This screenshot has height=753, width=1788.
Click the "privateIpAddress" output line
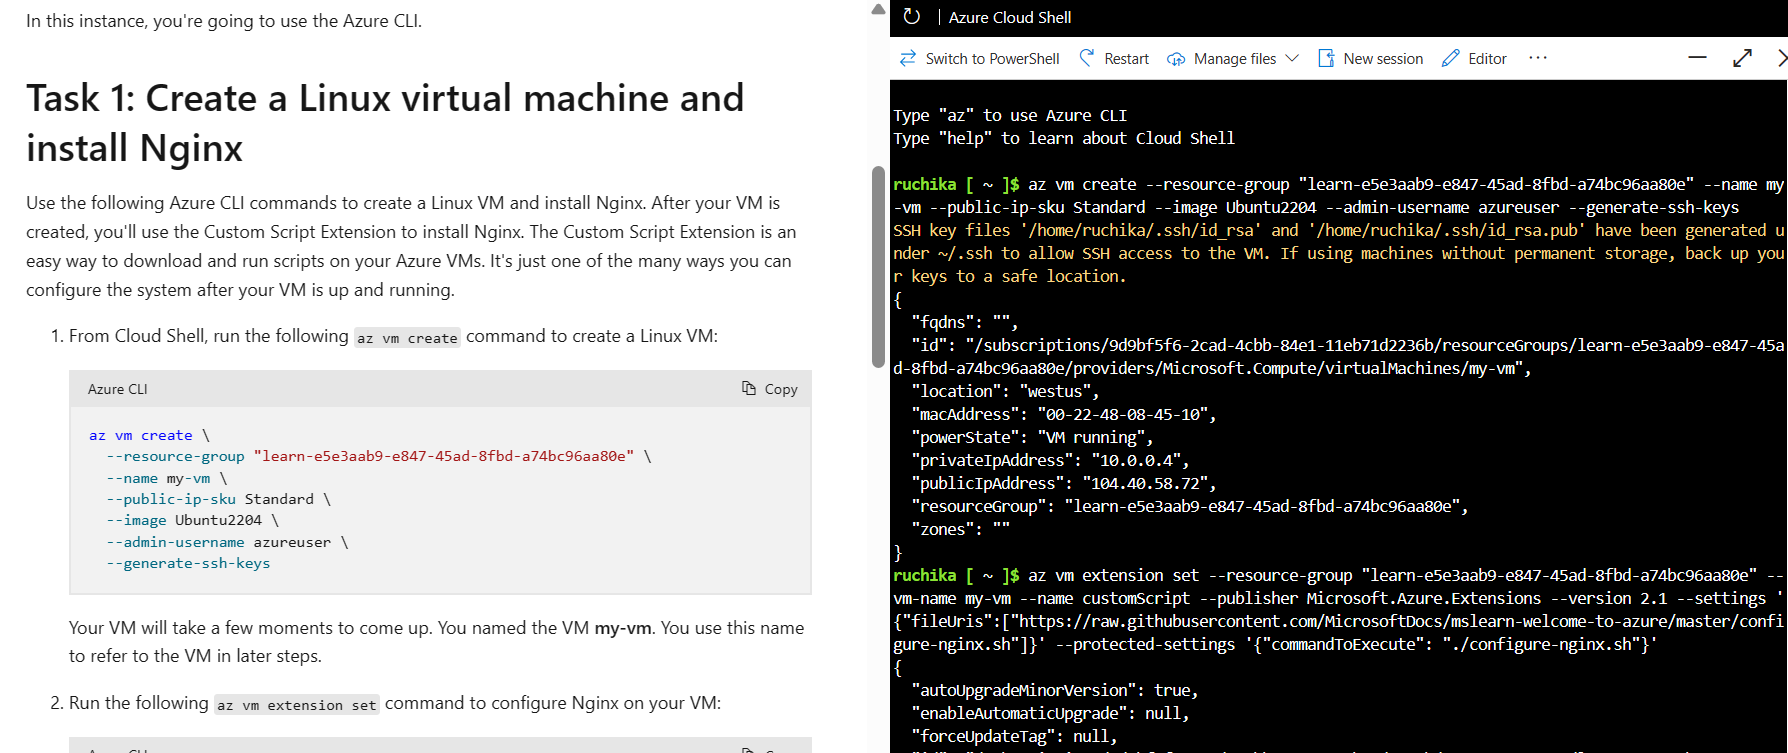[x=1050, y=460]
